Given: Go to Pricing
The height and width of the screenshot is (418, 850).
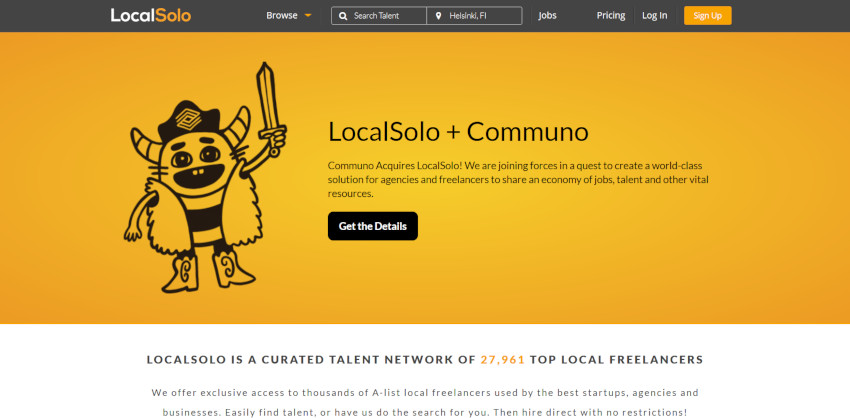Looking at the screenshot, I should point(611,16).
